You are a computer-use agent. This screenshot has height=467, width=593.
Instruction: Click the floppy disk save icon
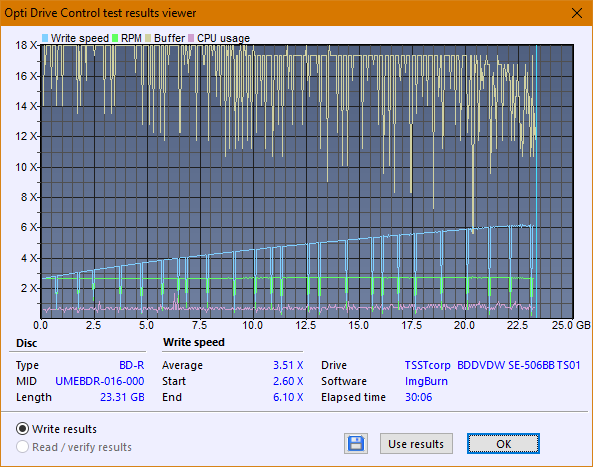pos(356,444)
